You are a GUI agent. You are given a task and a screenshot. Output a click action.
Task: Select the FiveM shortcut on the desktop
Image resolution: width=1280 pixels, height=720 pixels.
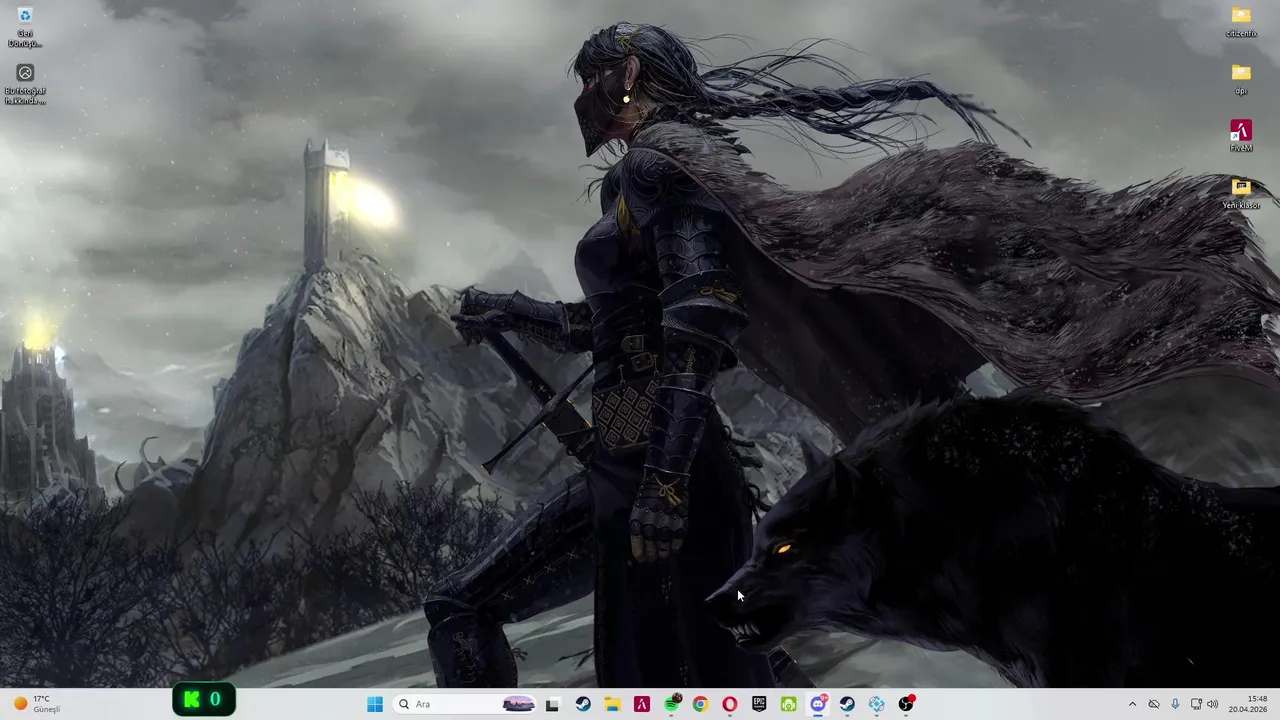[x=1241, y=136]
